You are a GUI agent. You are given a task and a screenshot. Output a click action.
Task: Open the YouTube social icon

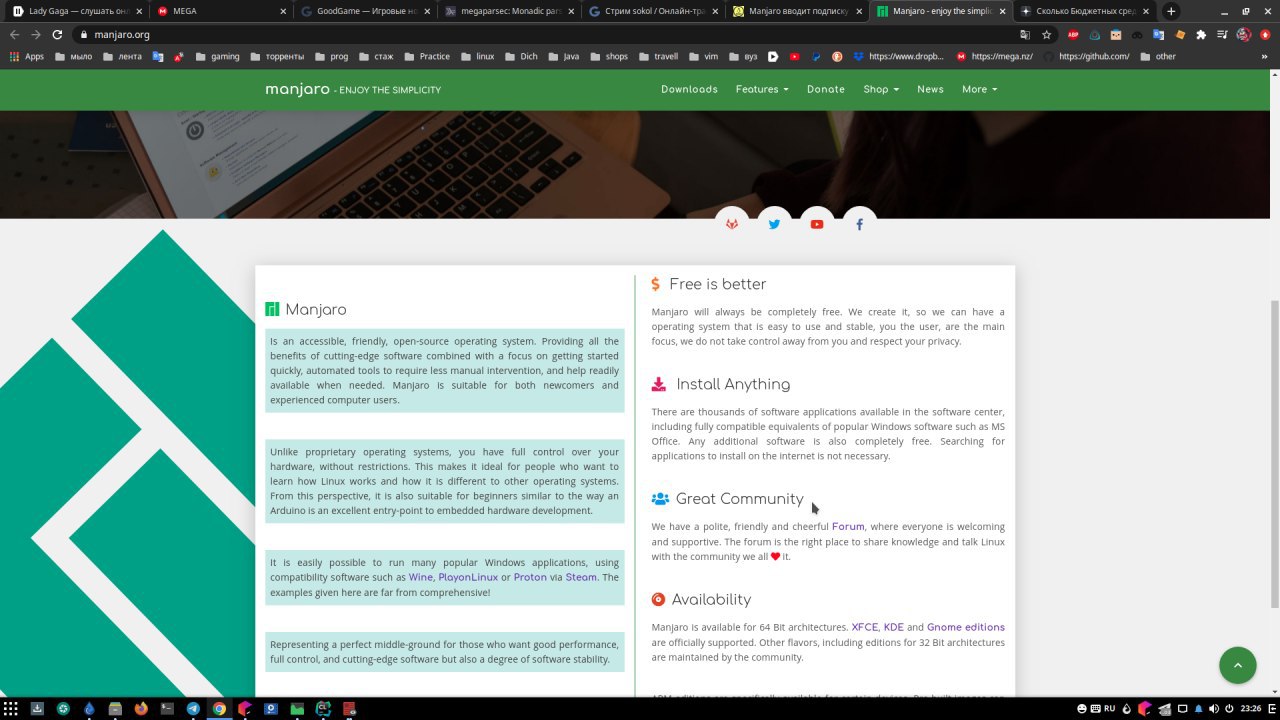817,224
